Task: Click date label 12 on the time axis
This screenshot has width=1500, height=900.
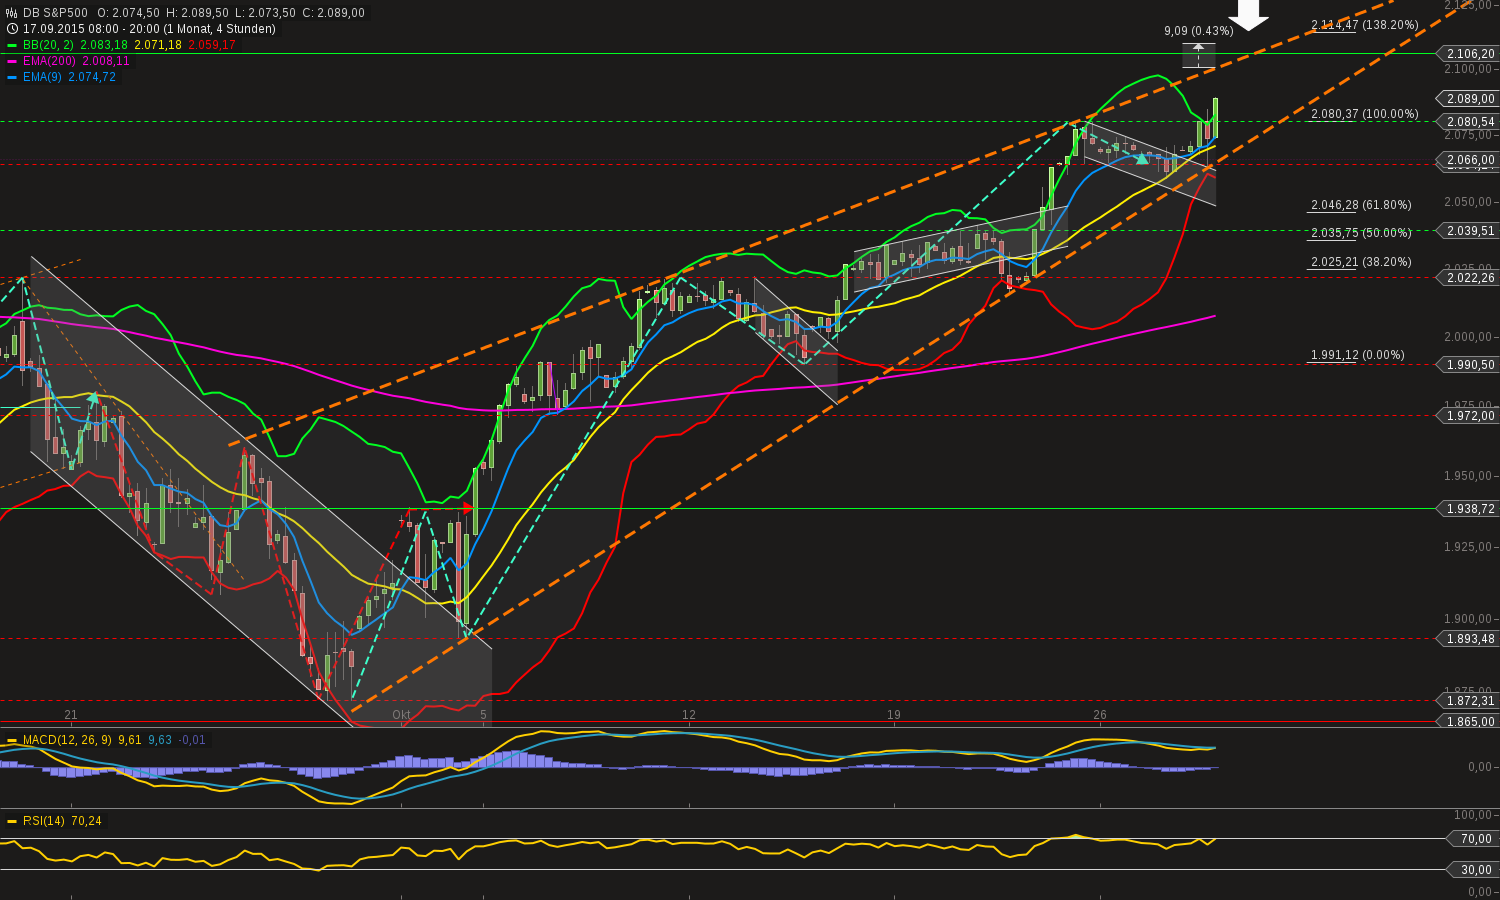Action: (x=689, y=715)
